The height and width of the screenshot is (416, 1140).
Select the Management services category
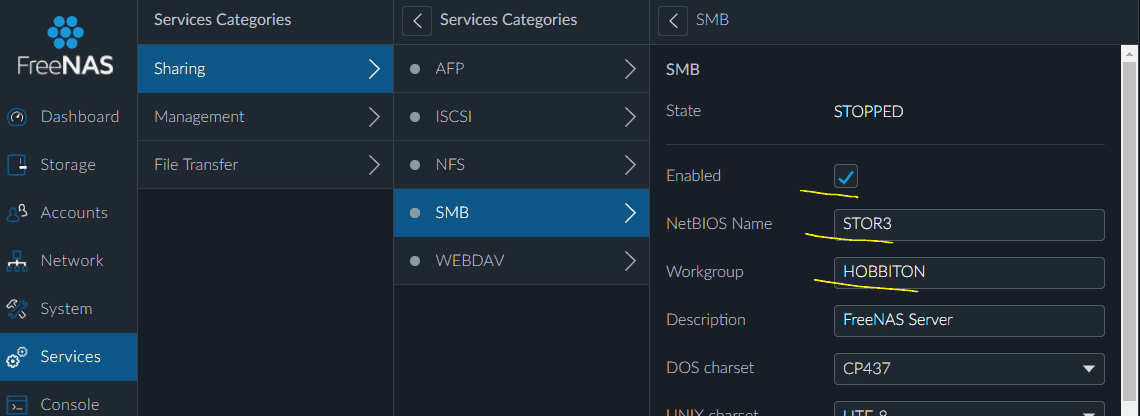265,117
